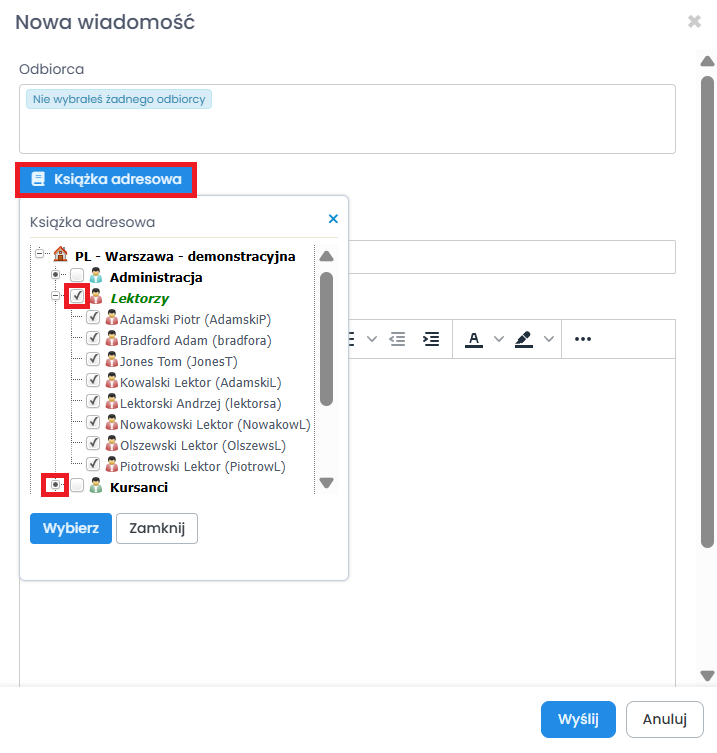
Task: Toggle the checkbox for Jones Tom (JonesT)
Action: click(x=93, y=360)
